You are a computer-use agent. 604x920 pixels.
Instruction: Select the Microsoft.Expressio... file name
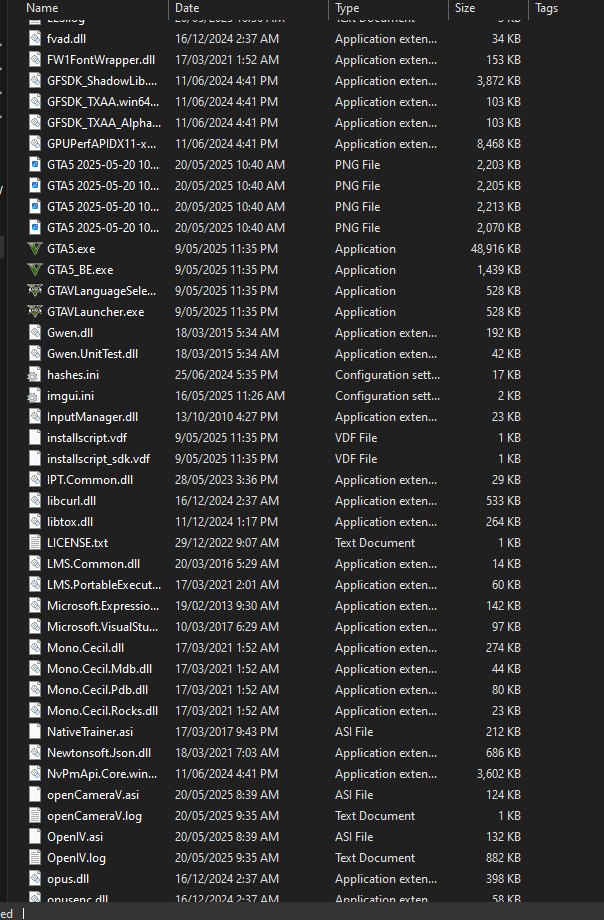[103, 606]
